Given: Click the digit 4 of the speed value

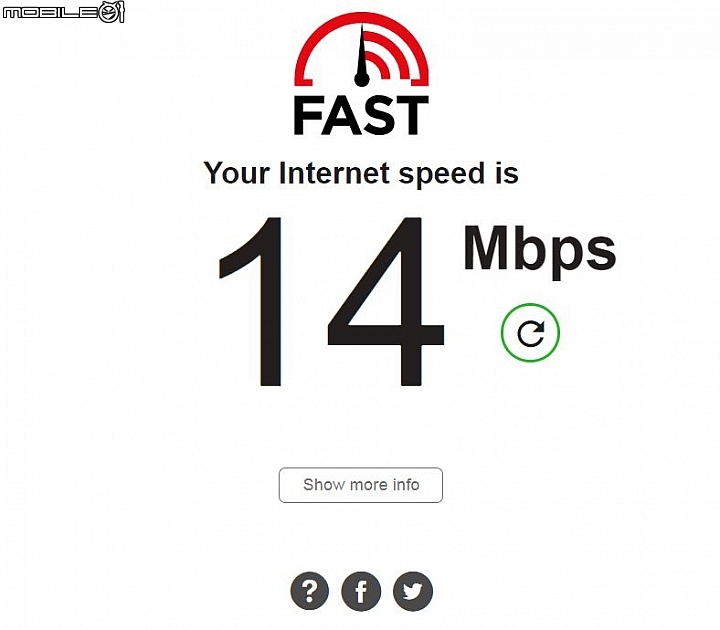Looking at the screenshot, I should point(386,301).
